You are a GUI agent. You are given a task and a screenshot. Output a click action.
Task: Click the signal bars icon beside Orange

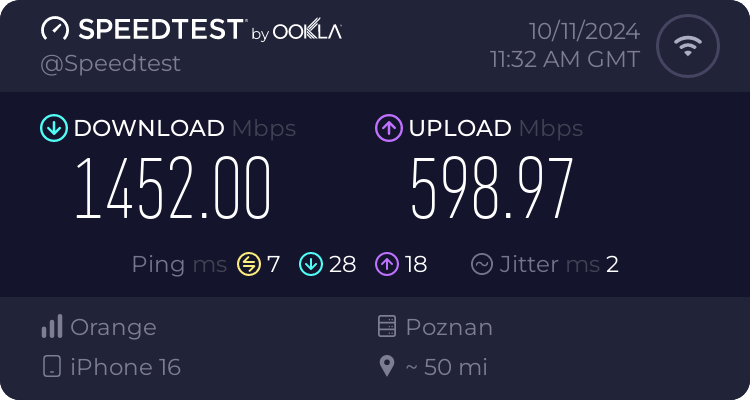click(x=52, y=327)
